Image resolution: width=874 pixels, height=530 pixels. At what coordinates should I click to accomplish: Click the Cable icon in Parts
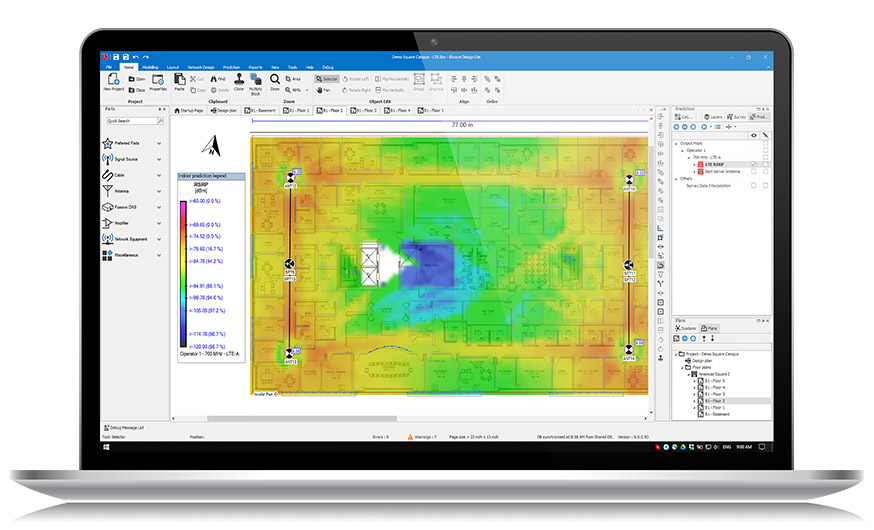pyautogui.click(x=108, y=175)
